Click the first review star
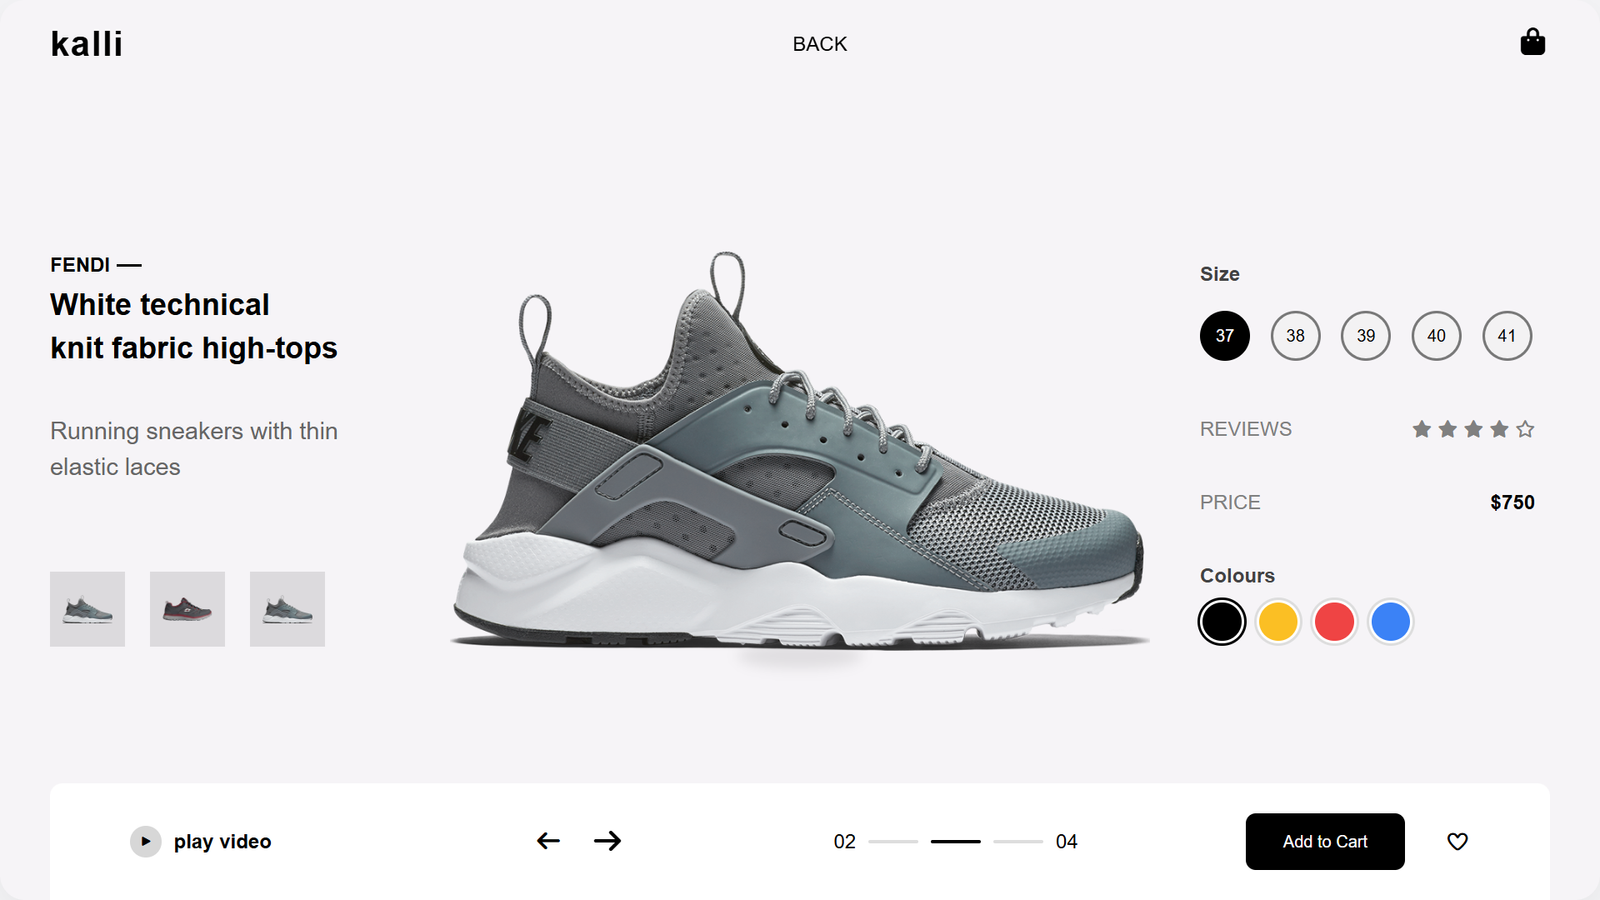Image resolution: width=1600 pixels, height=900 pixels. pos(1421,429)
